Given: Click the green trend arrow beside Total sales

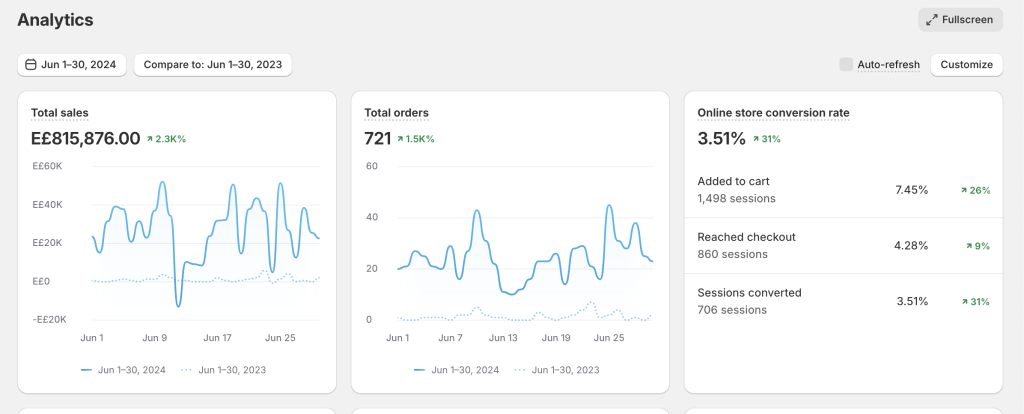Looking at the screenshot, I should (150, 139).
